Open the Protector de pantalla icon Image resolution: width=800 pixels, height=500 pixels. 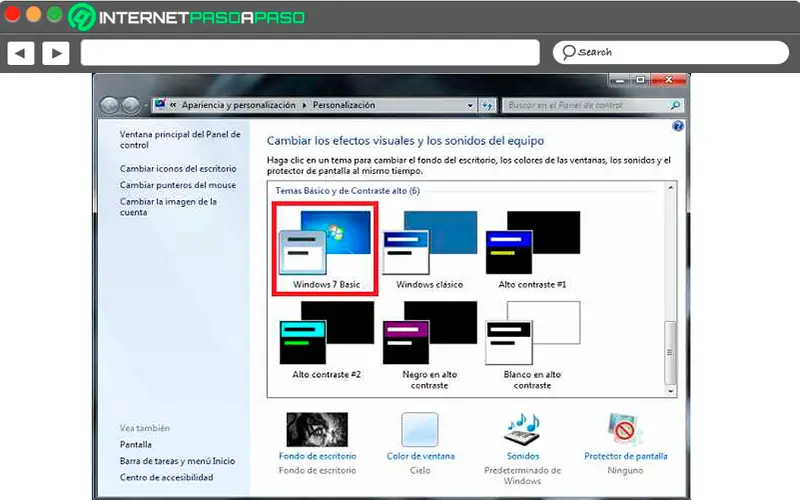click(x=625, y=430)
